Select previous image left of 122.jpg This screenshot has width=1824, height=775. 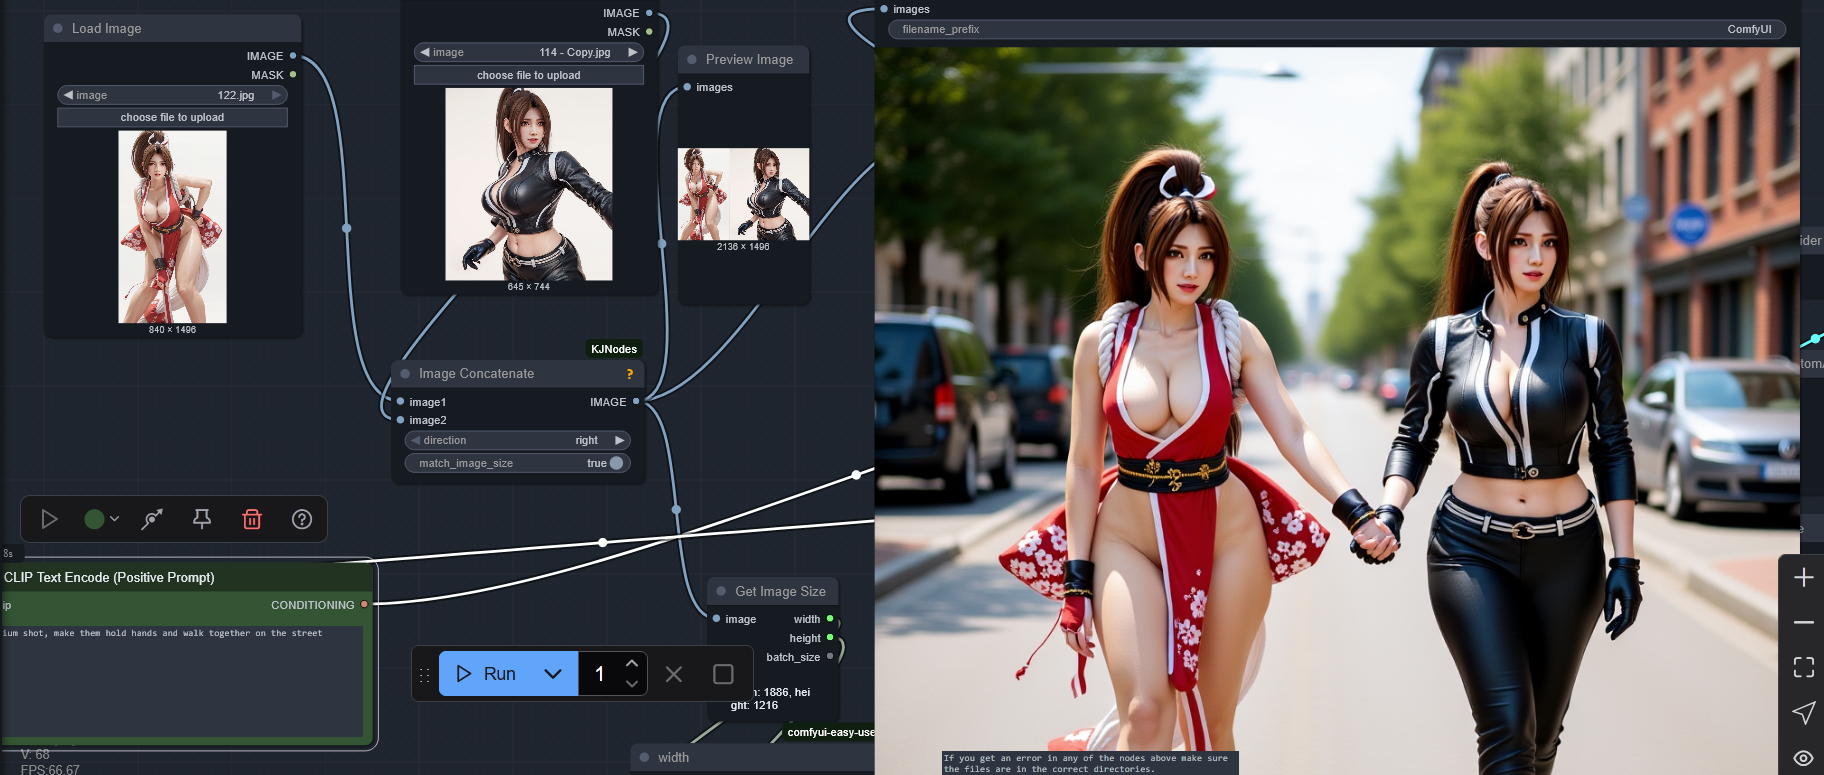(x=68, y=95)
